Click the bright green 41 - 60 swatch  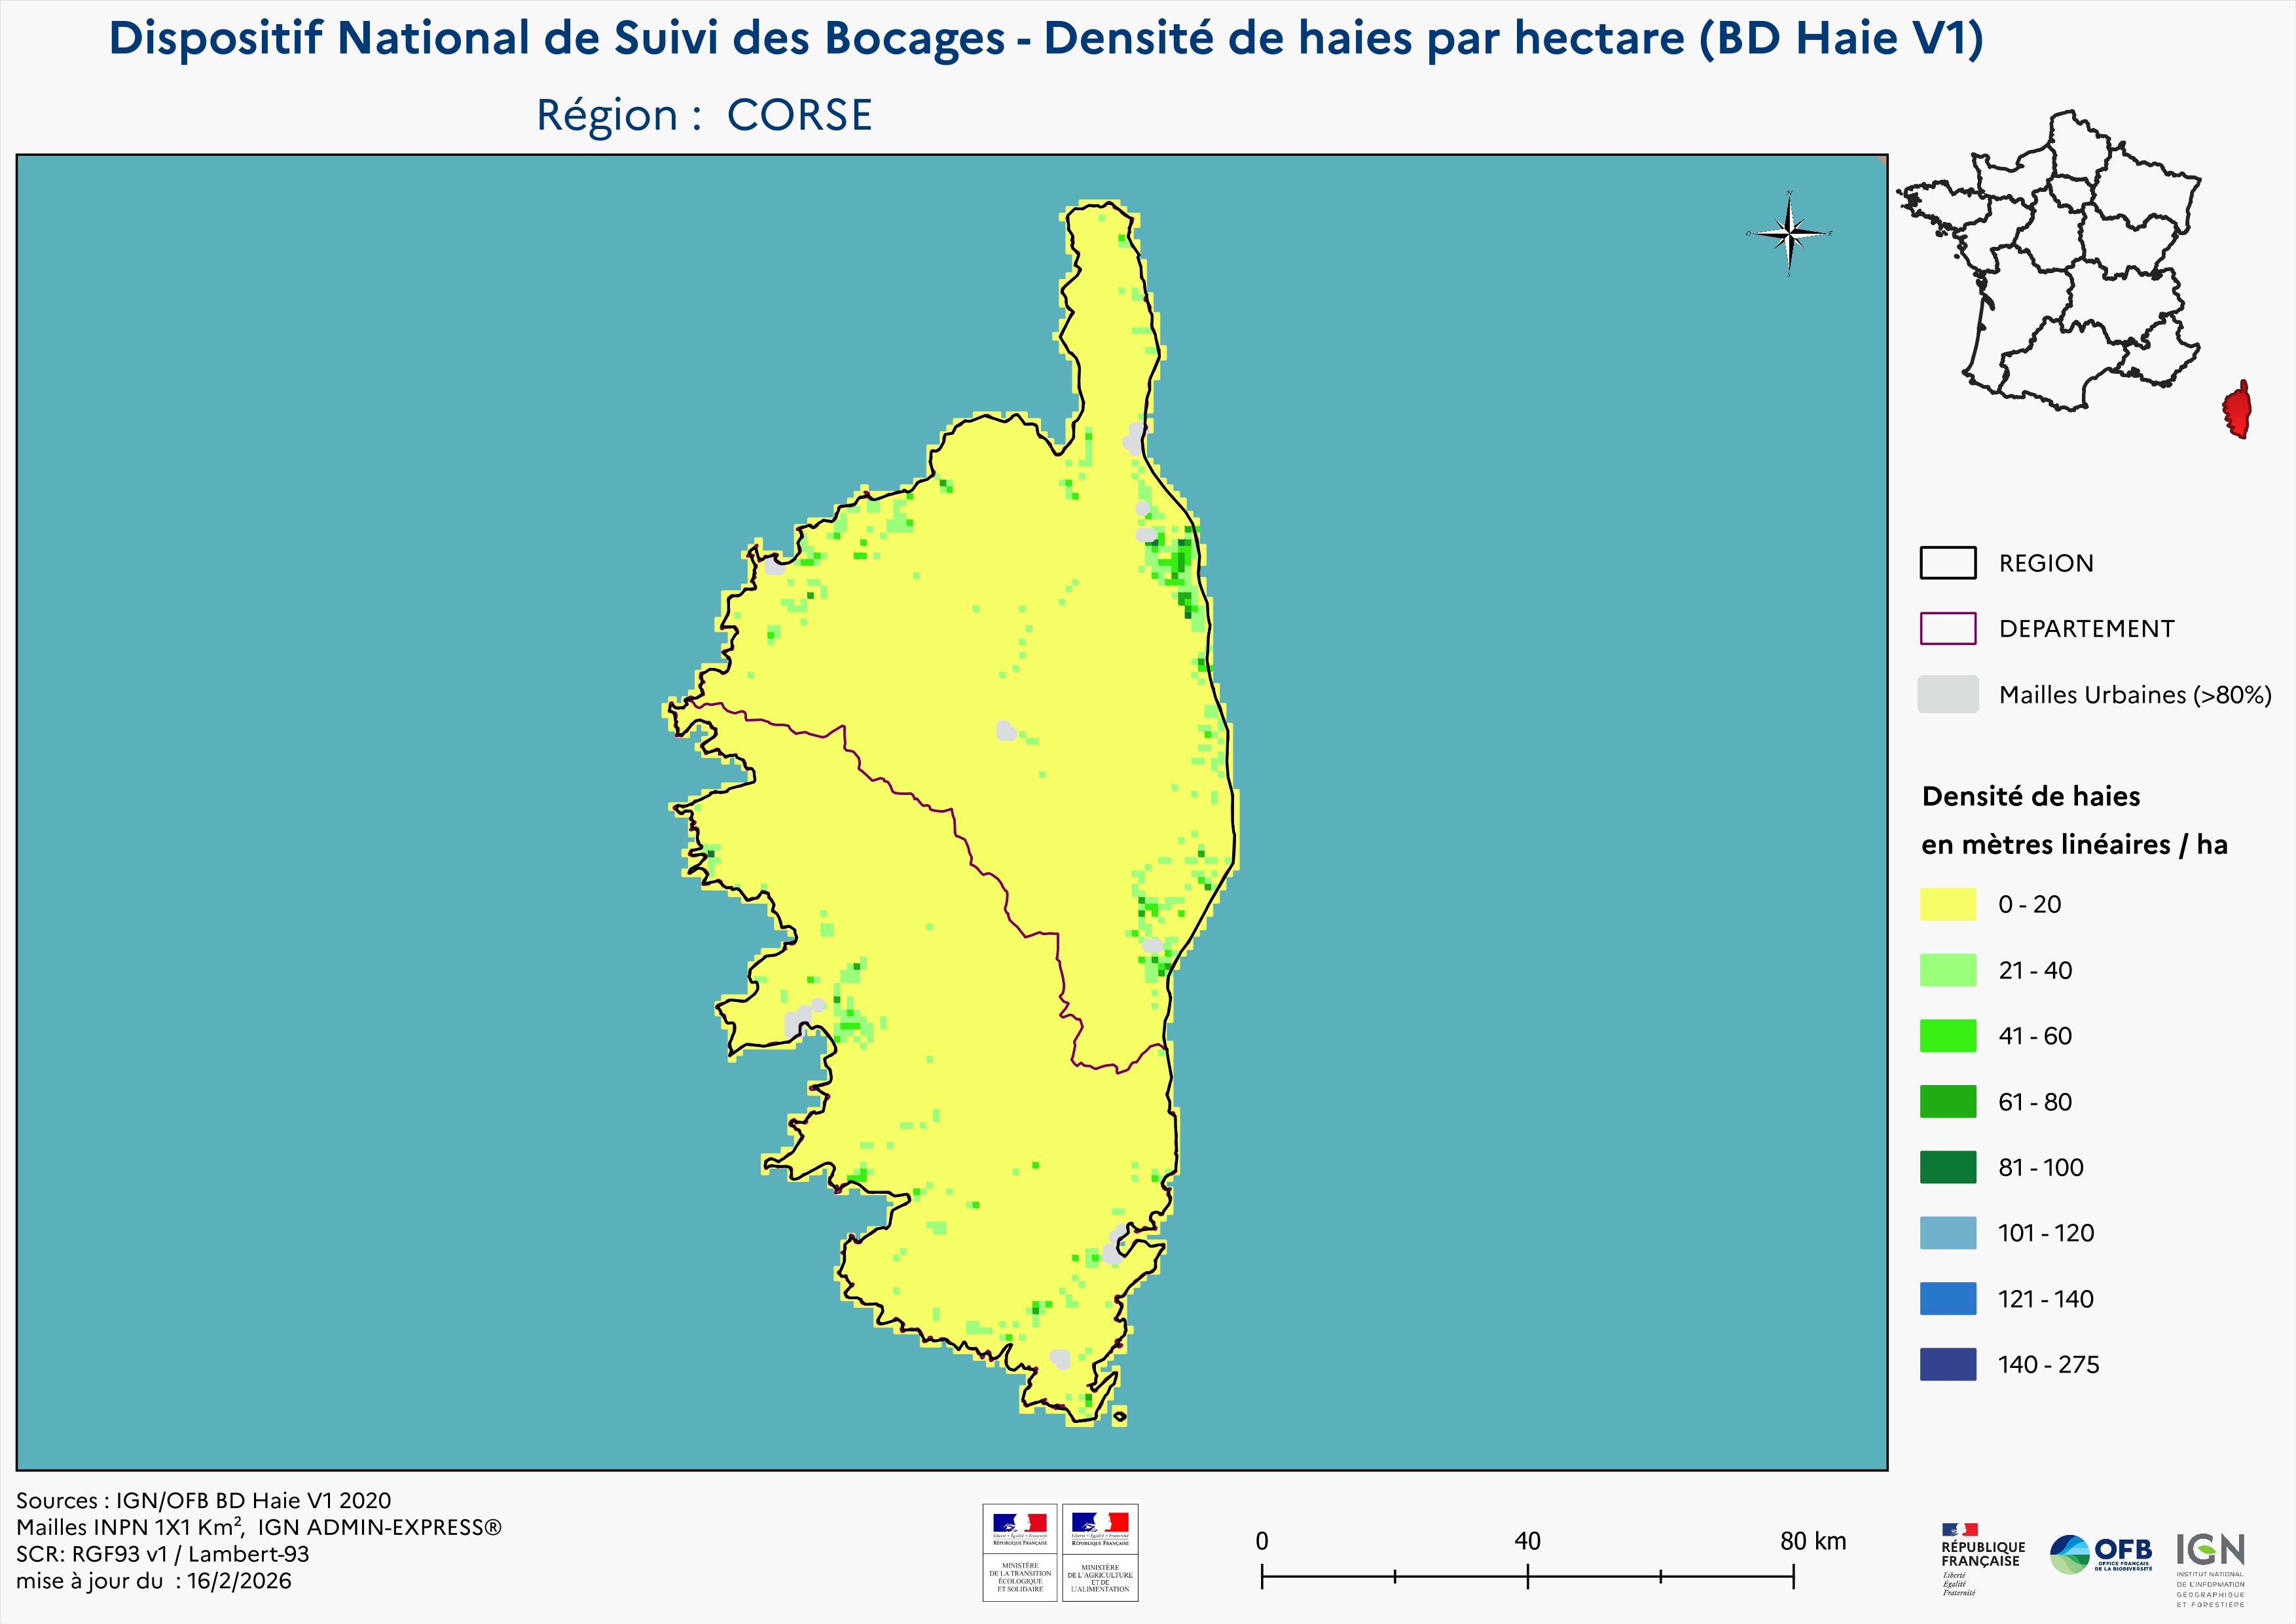pos(1947,1036)
